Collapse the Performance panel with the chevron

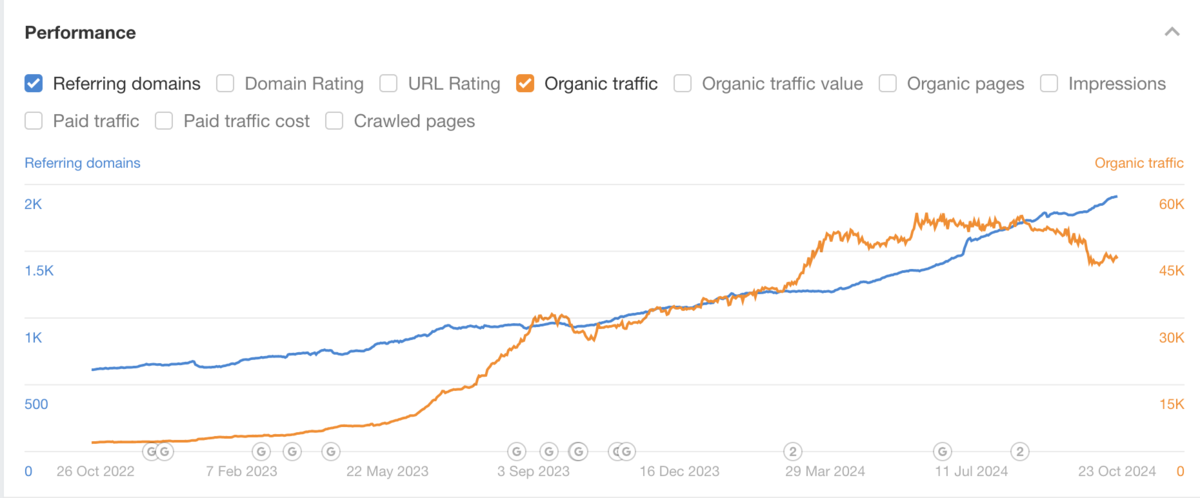[x=1172, y=33]
